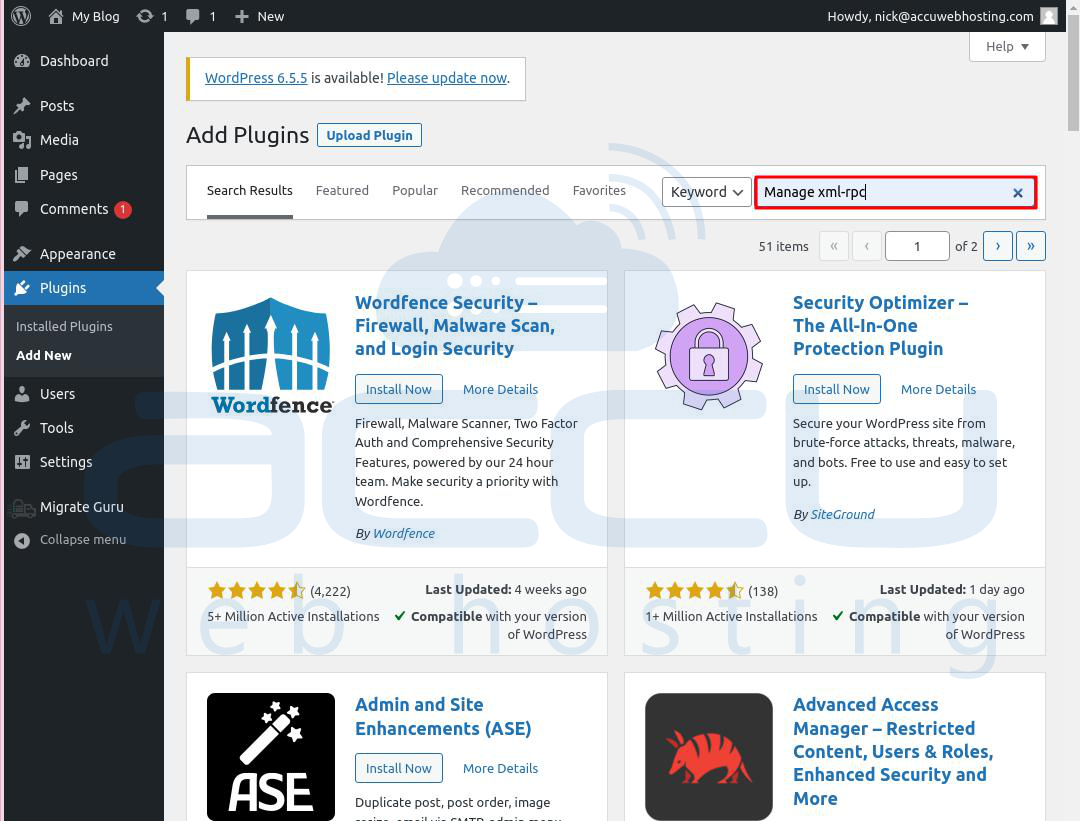Click the Upload Plugin button
This screenshot has height=821, width=1080.
pyautogui.click(x=369, y=135)
